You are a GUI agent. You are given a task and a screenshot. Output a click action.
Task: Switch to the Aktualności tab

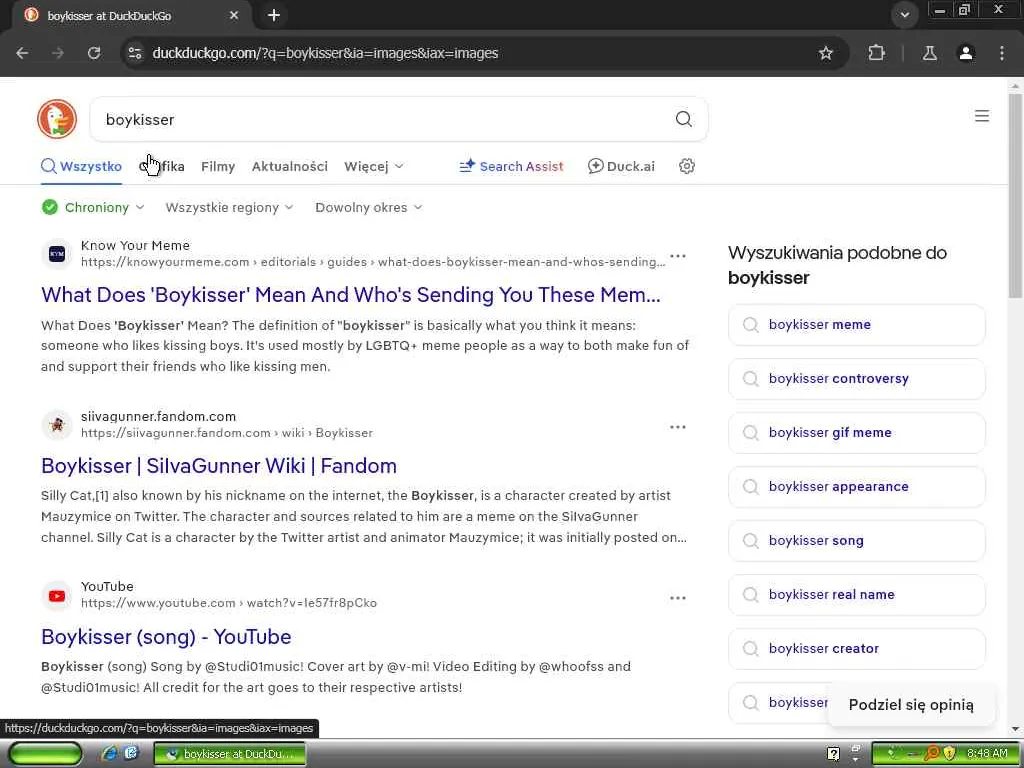pyautogui.click(x=290, y=167)
